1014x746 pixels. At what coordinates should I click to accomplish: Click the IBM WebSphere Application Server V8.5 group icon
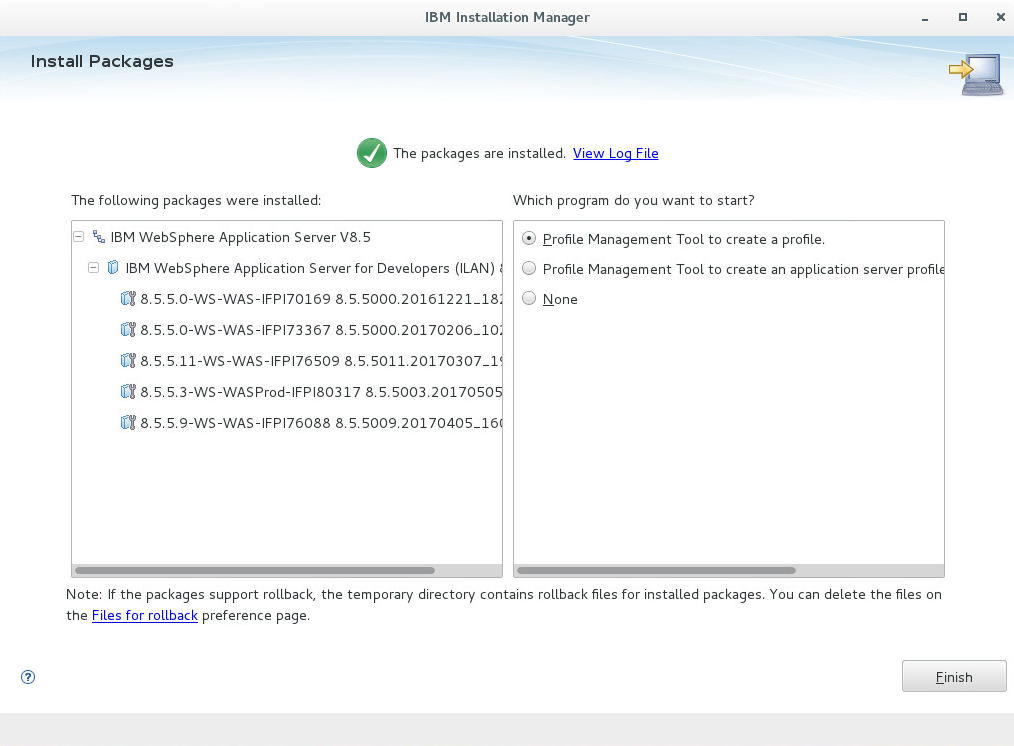(x=99, y=237)
